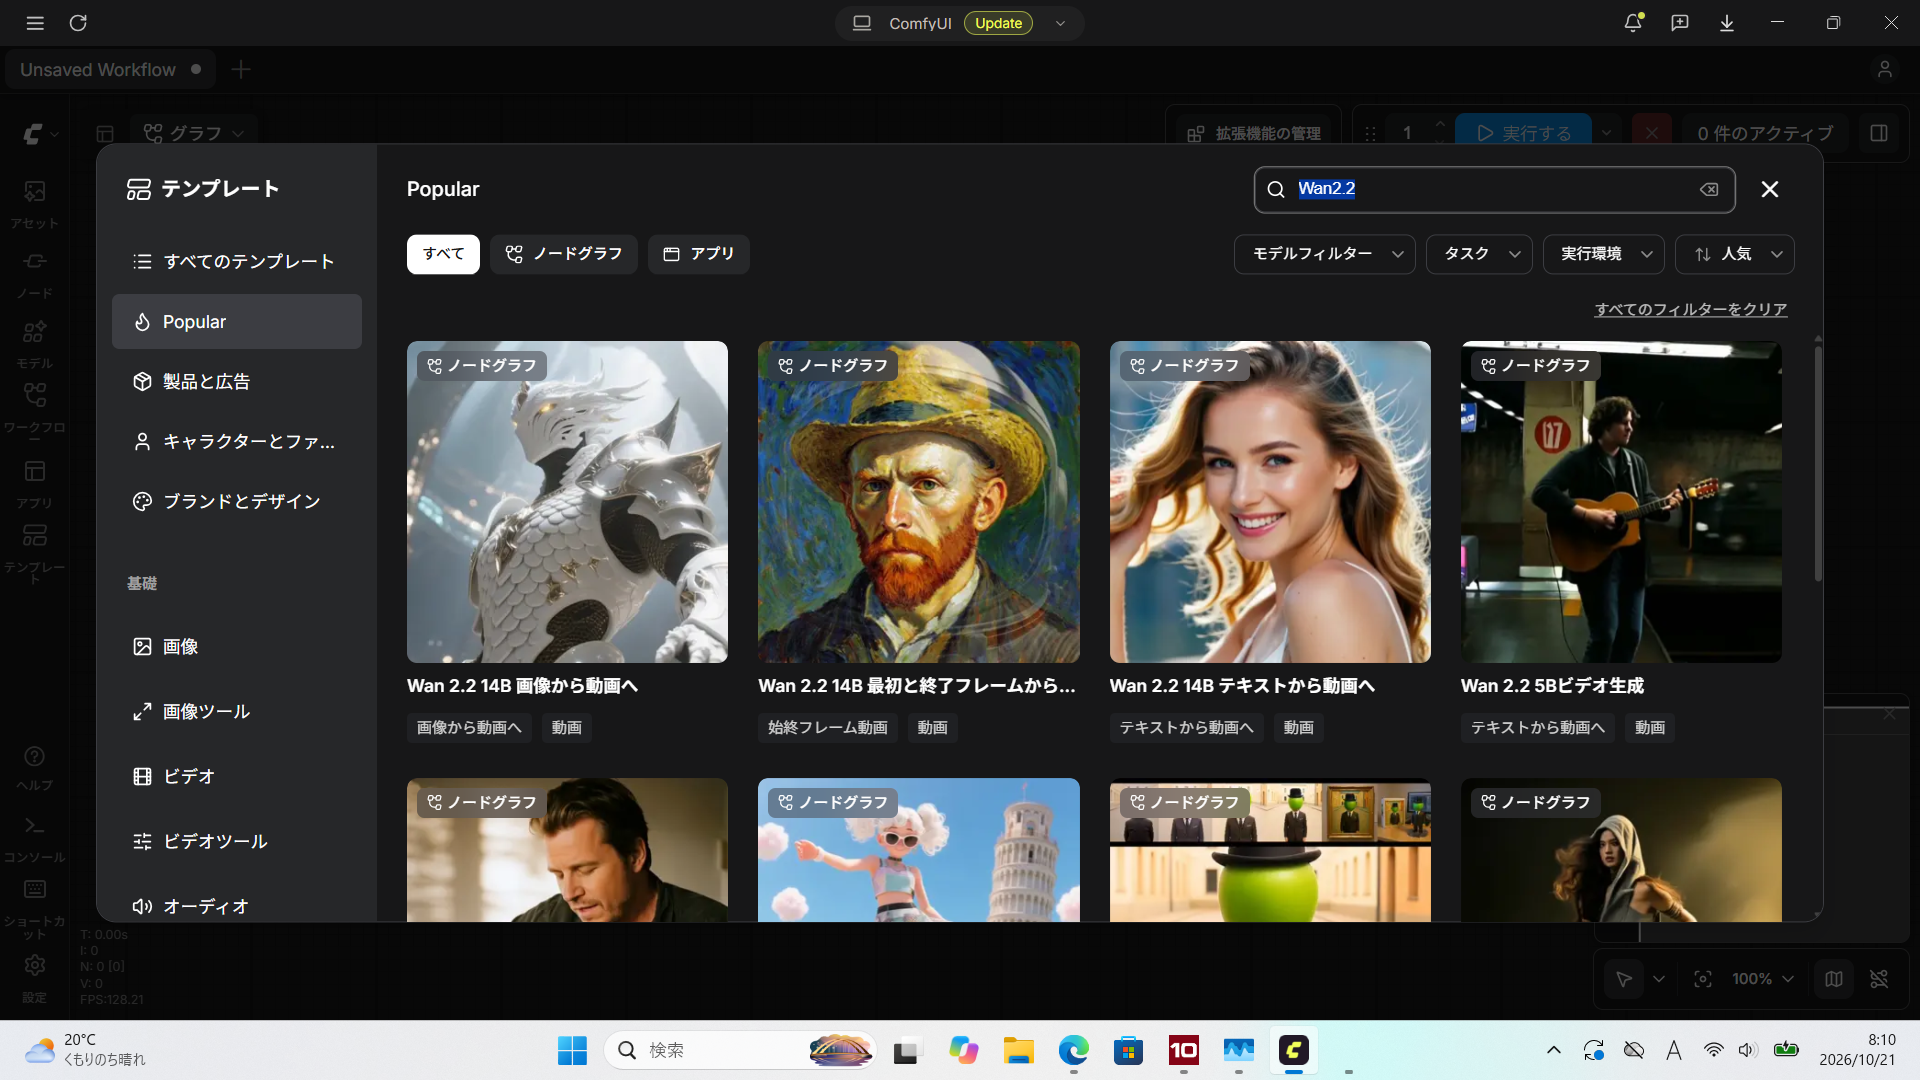Viewport: 1920px width, 1080px height.
Task: Open the hamburger menu icon
Action: 35,23
